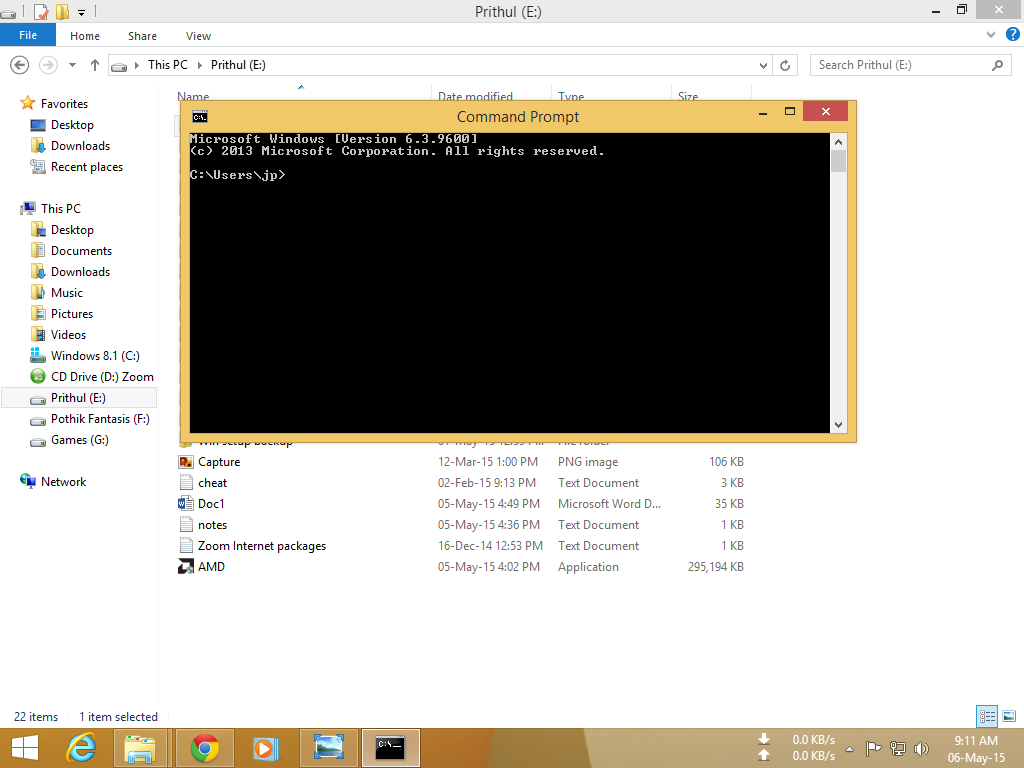Click the Command Prompt scrollbar thumb
Image resolution: width=1024 pixels, height=768 pixels.
(839, 161)
